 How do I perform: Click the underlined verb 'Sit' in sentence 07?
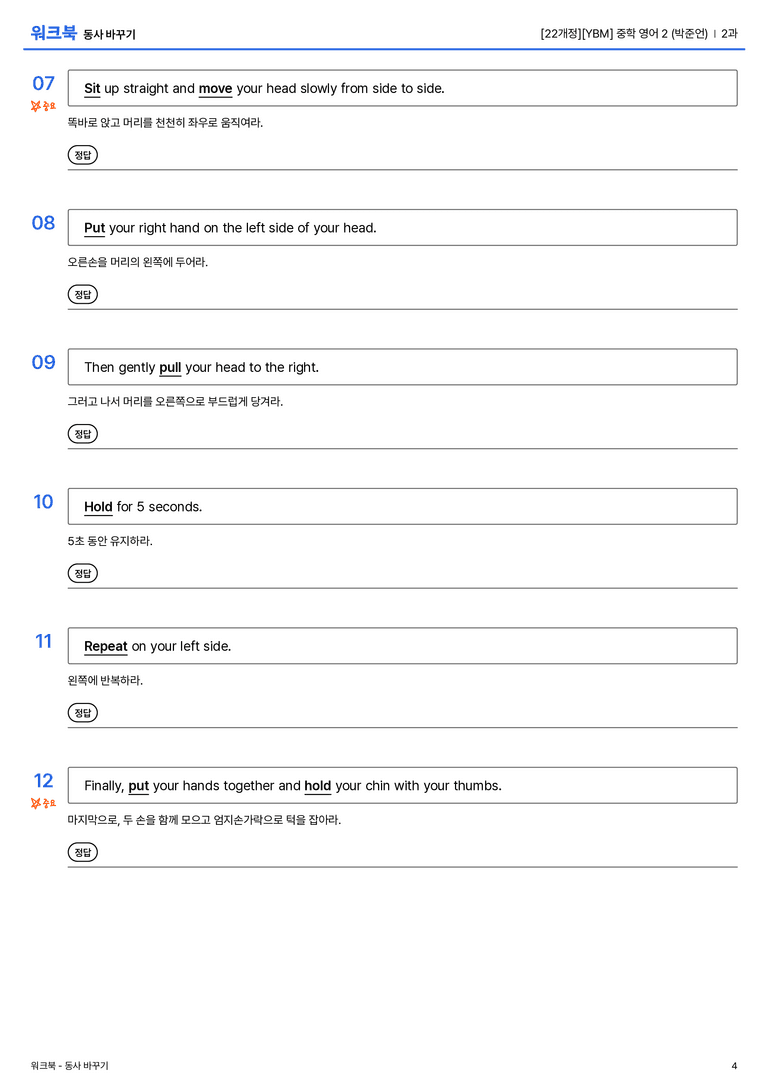tap(92, 89)
